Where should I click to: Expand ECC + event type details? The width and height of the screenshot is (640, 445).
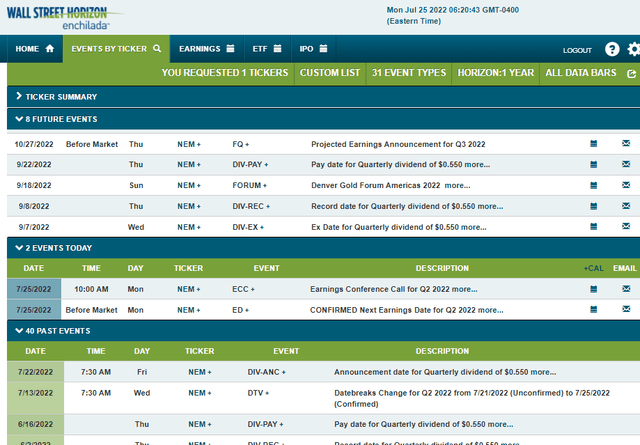(x=243, y=289)
